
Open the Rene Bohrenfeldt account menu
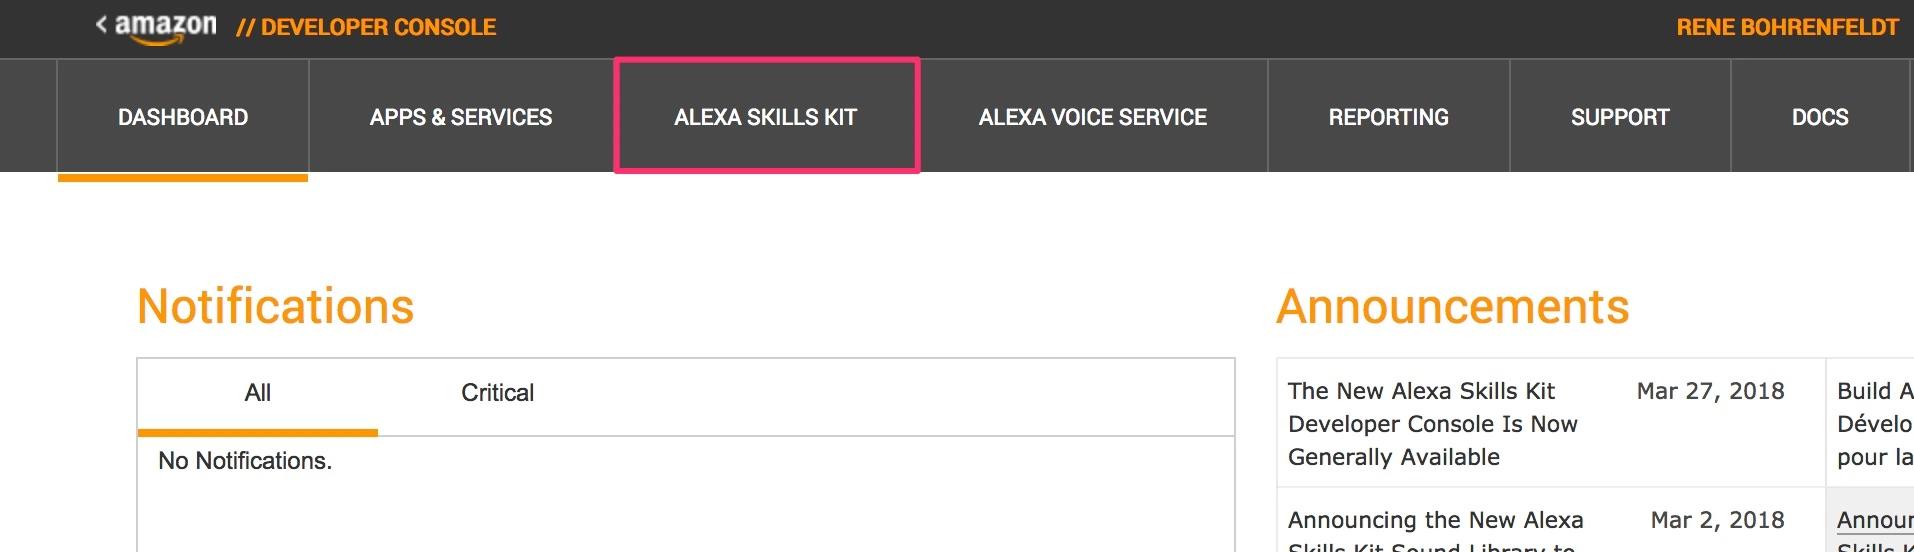click(1786, 28)
